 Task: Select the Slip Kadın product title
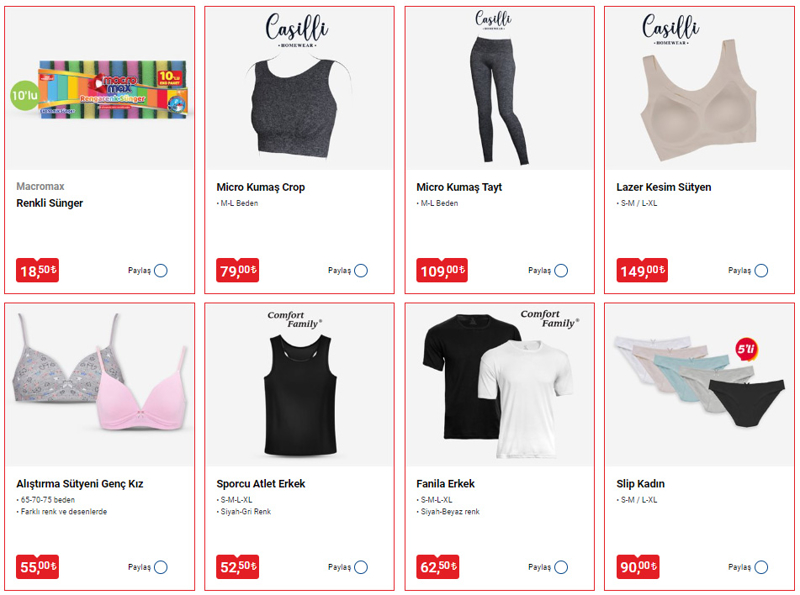(640, 484)
